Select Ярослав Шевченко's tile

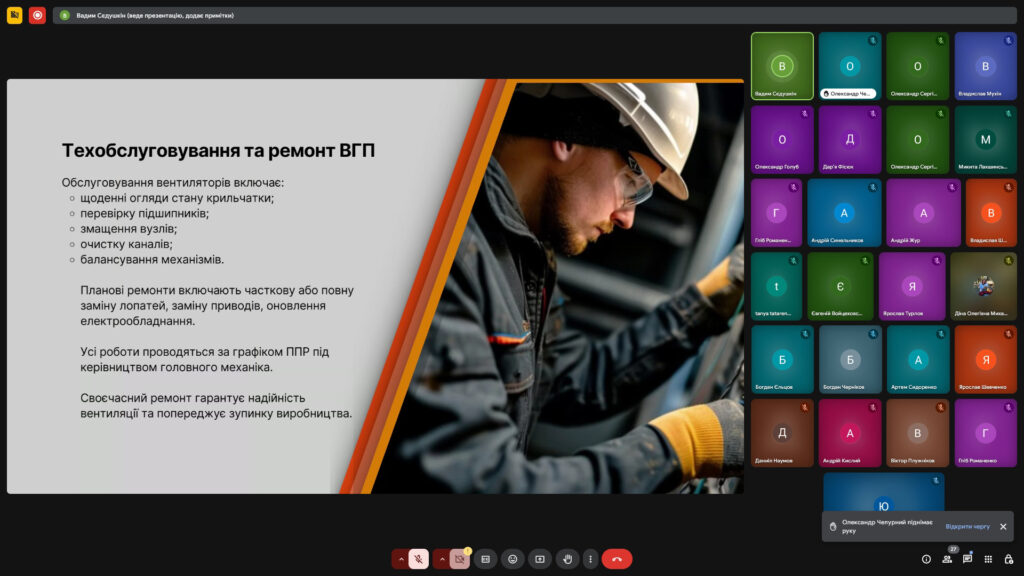pos(985,360)
